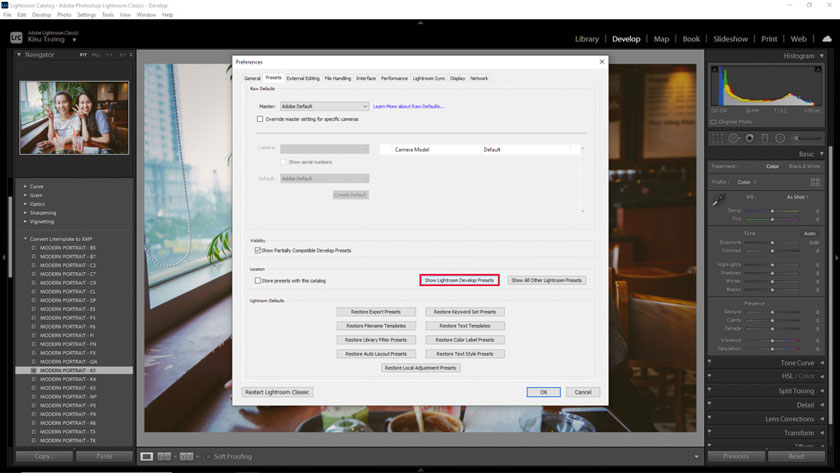Select the Before/After view icon
840x473 pixels.
(186, 456)
